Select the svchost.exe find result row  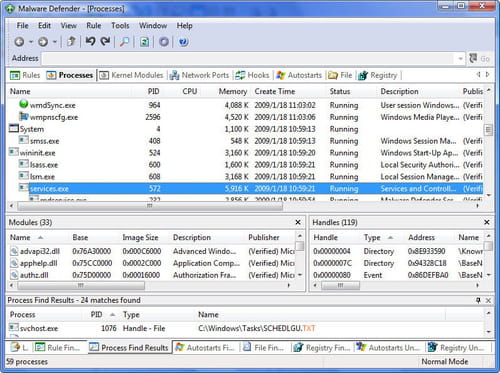(246, 328)
